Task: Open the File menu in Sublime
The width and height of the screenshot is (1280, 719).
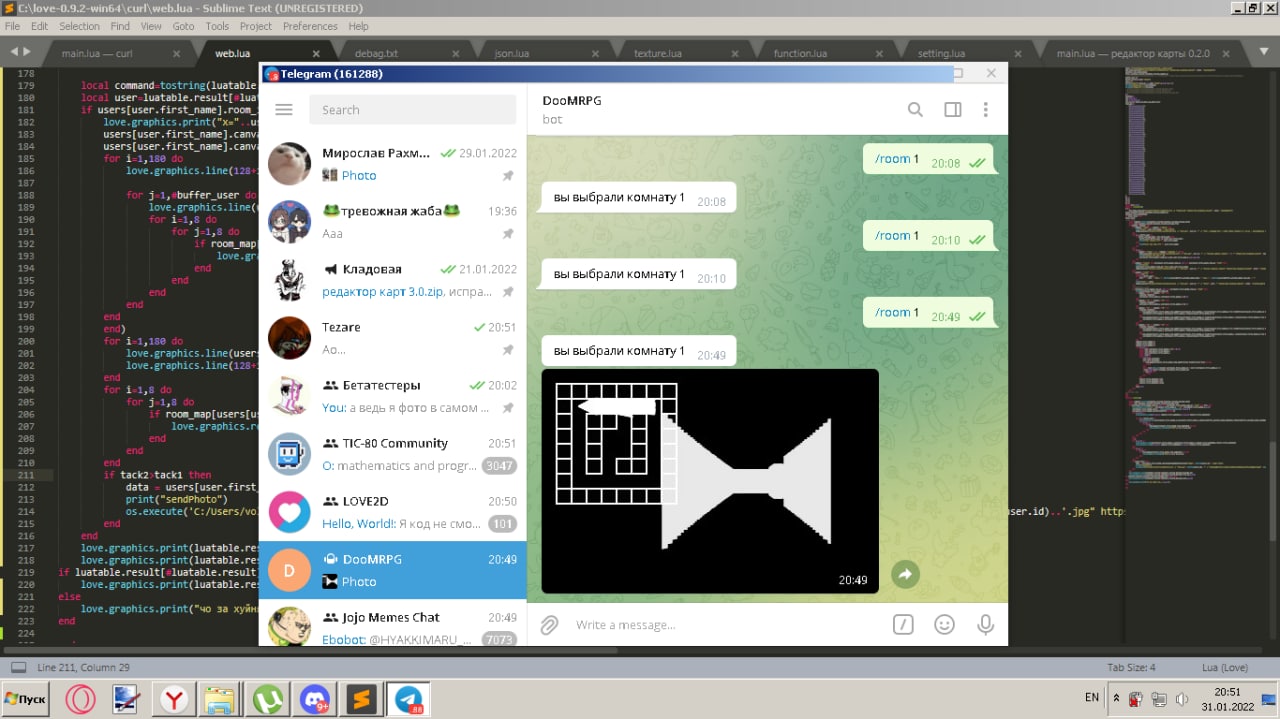Action: pyautogui.click(x=12, y=26)
